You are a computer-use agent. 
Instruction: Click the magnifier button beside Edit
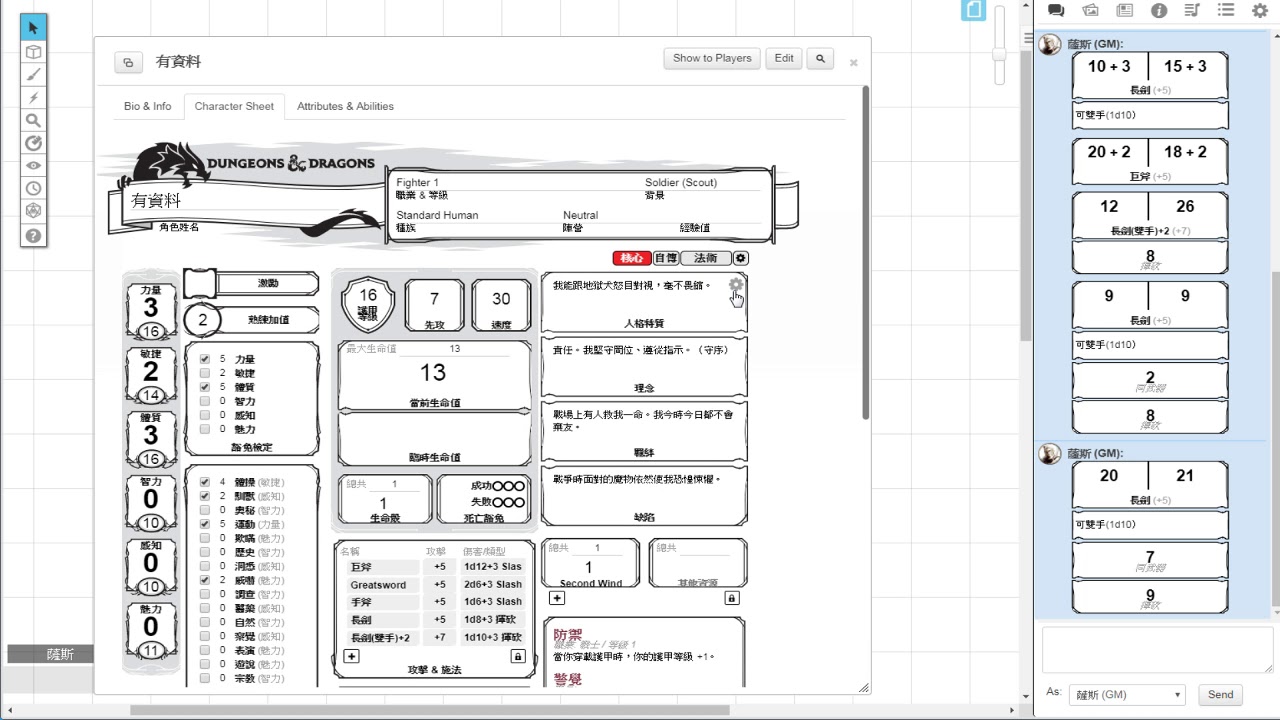pyautogui.click(x=821, y=59)
